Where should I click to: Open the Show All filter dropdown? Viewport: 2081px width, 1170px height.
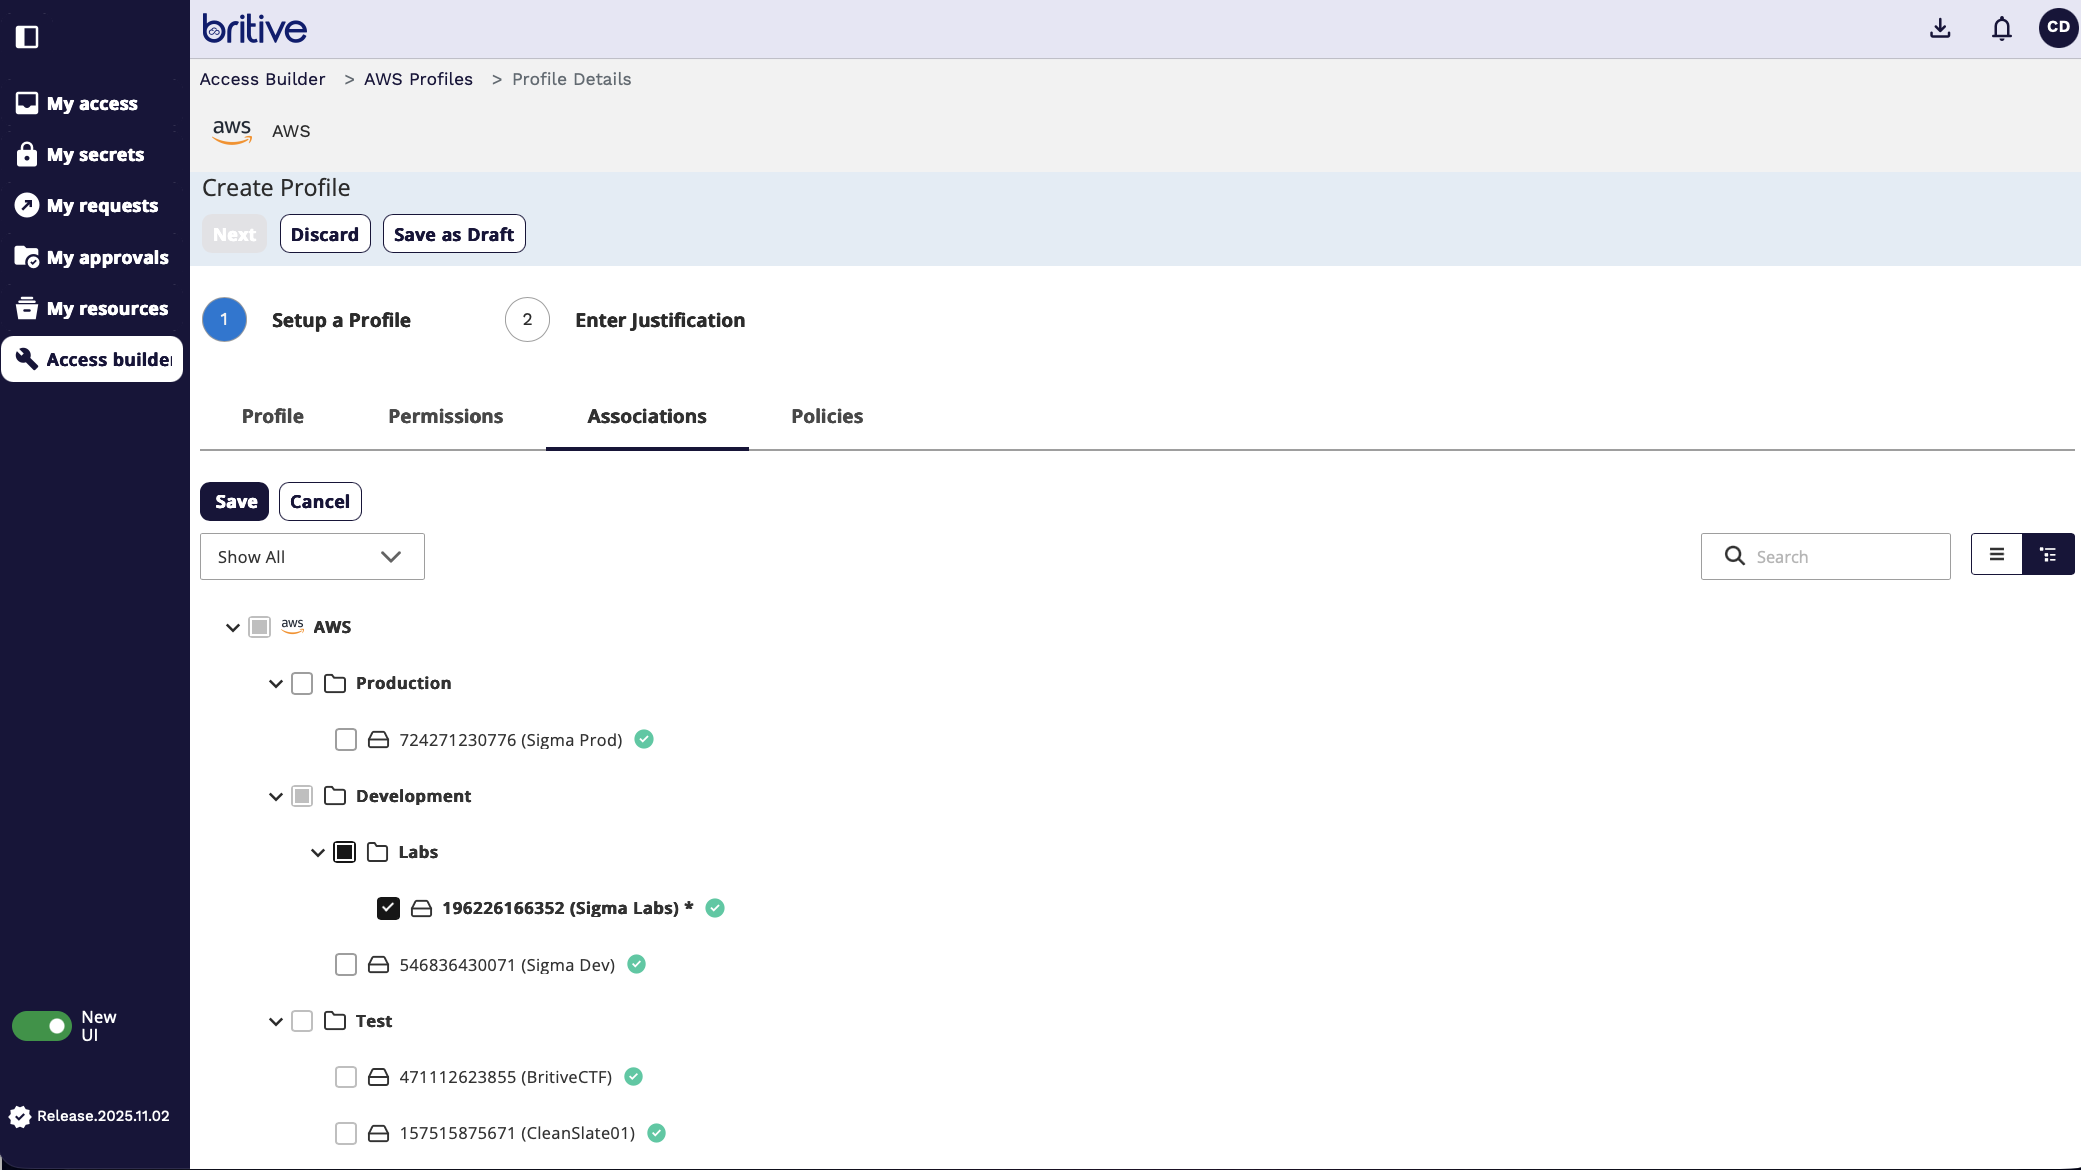[312, 556]
